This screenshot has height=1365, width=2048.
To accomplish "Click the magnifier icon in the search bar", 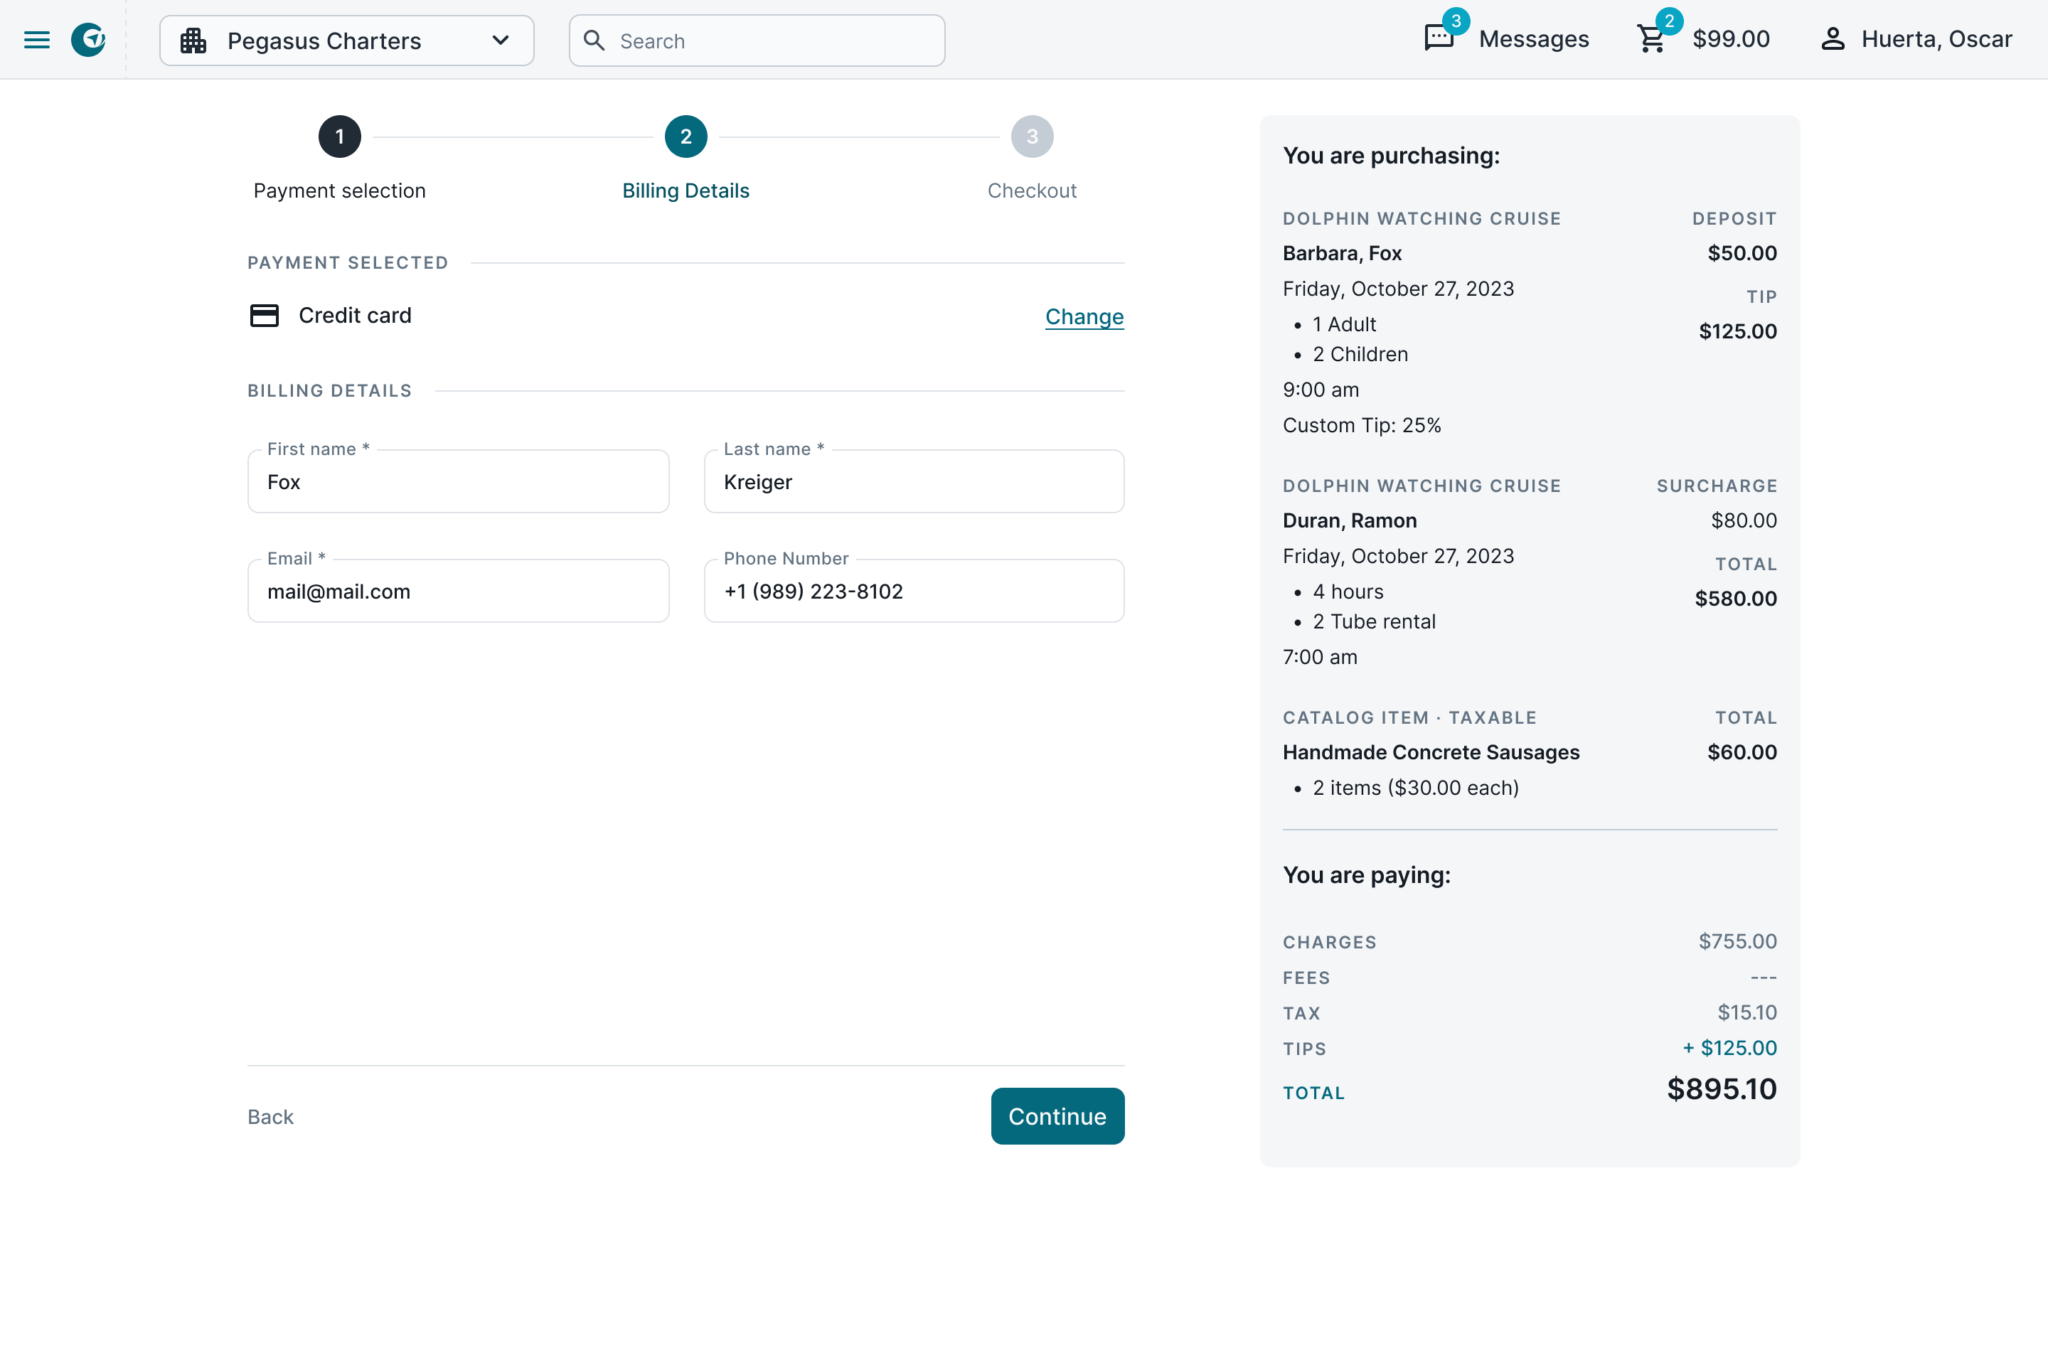I will [x=595, y=41].
